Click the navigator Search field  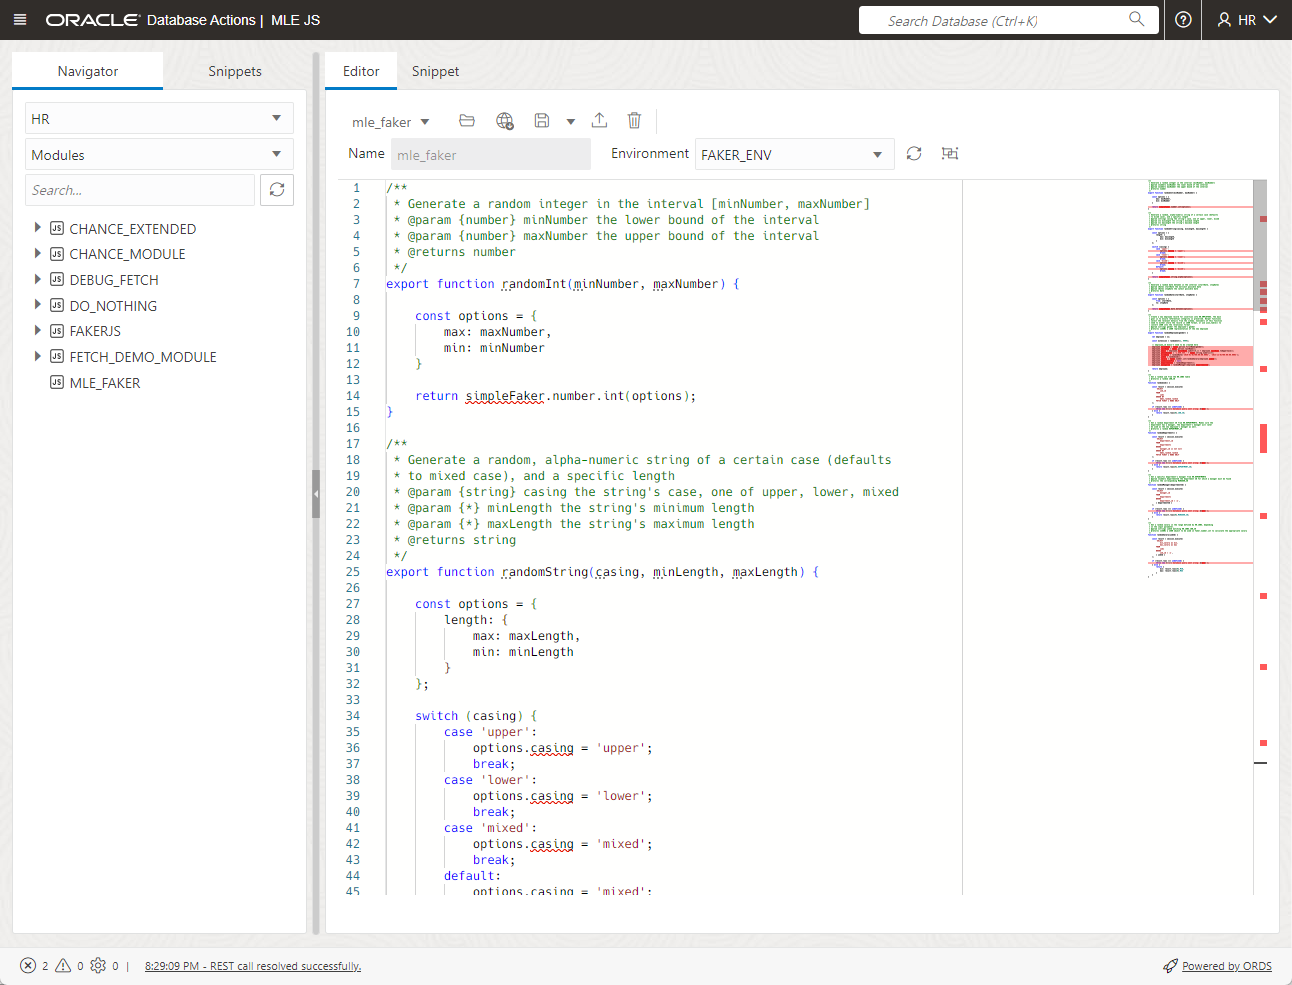point(140,190)
